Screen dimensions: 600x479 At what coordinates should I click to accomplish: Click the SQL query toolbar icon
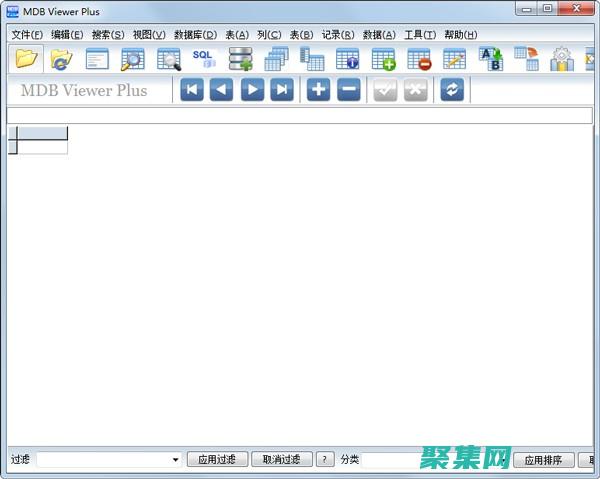pos(204,59)
